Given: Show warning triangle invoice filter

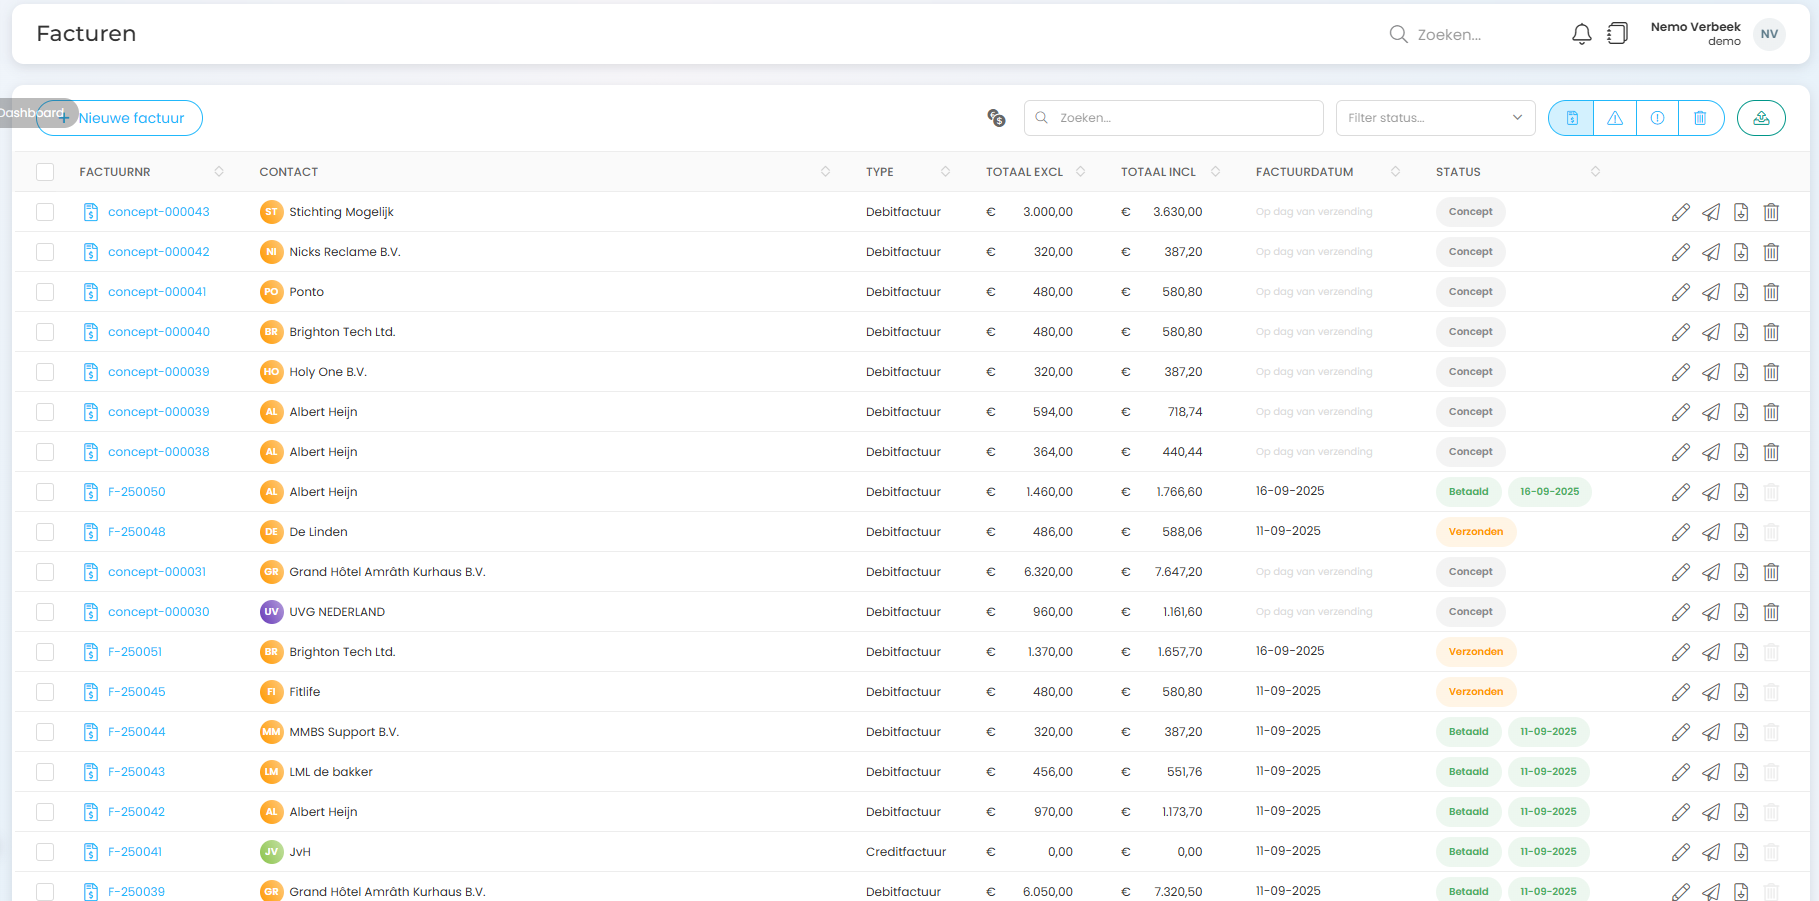Looking at the screenshot, I should [1615, 118].
